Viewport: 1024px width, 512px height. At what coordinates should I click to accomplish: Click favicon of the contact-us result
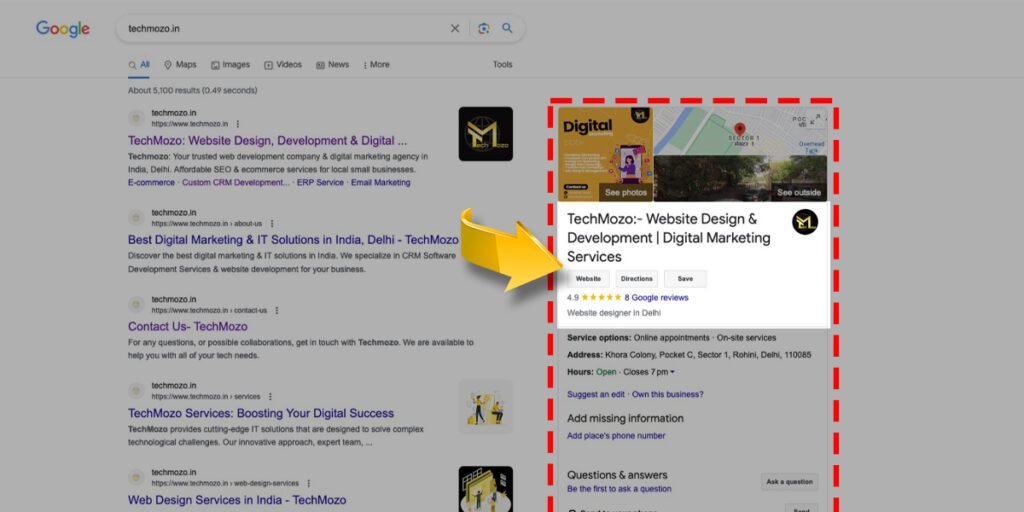(x=136, y=304)
